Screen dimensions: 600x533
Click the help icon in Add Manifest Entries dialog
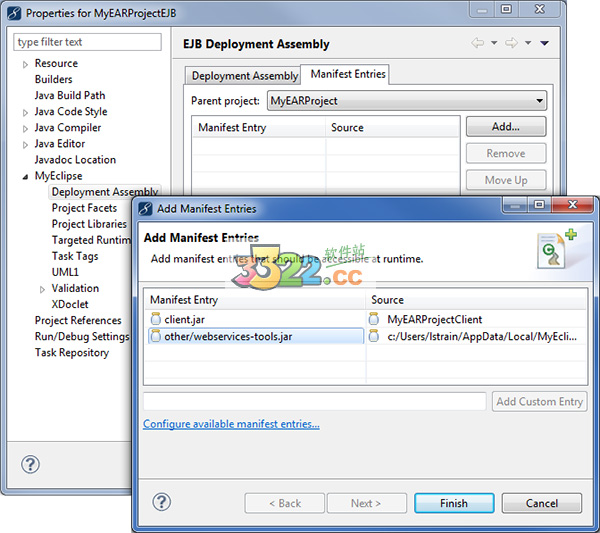tap(161, 502)
